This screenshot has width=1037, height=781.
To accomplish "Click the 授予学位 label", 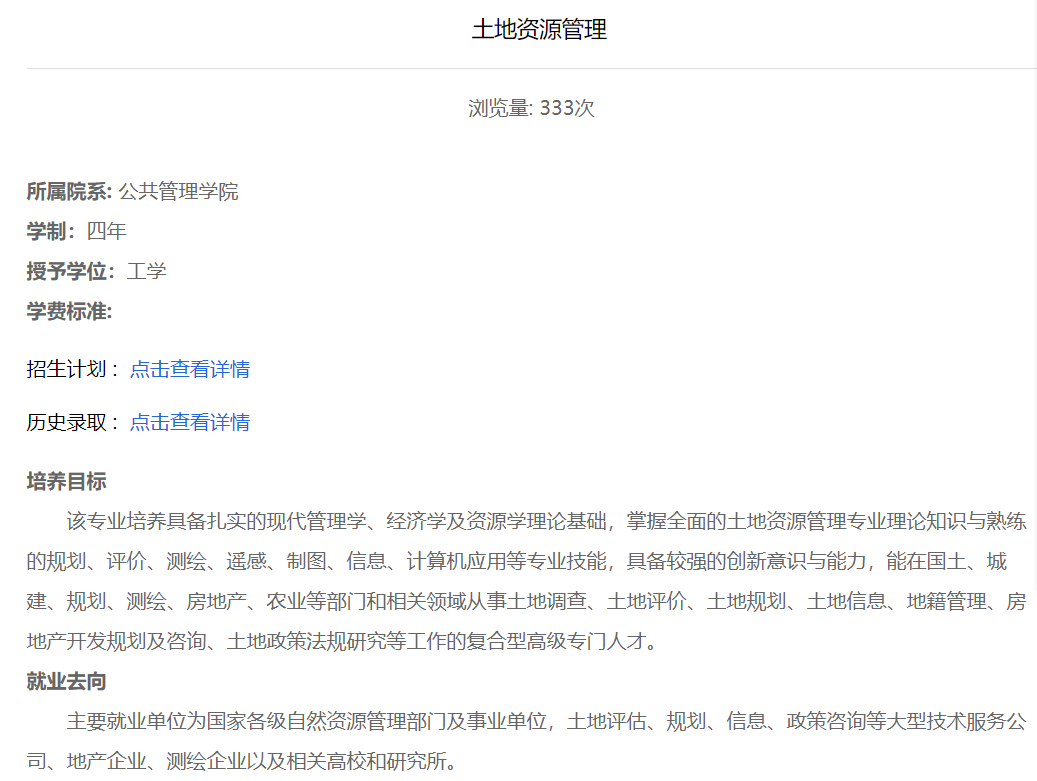I will [x=71, y=271].
